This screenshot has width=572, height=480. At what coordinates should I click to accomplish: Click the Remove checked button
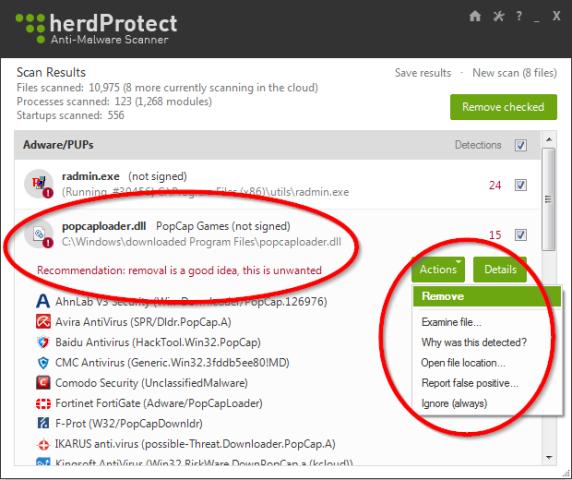coord(503,107)
